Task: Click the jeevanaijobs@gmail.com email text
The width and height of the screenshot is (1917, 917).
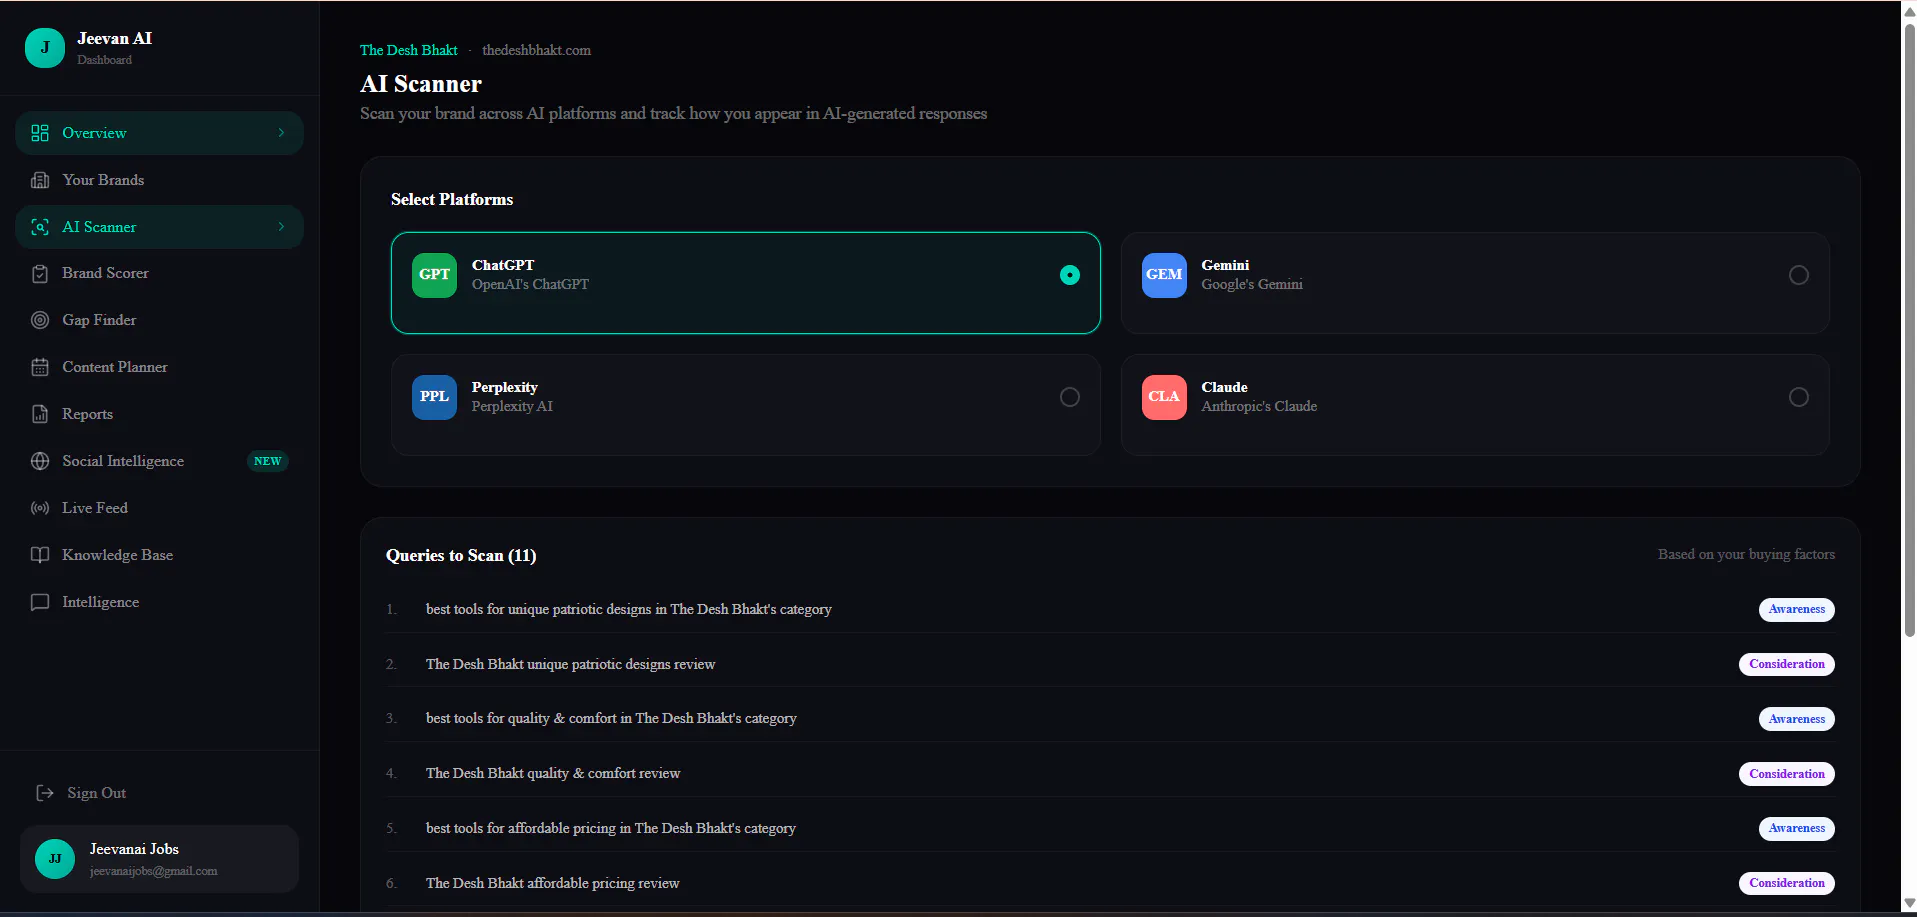Action: pyautogui.click(x=154, y=871)
